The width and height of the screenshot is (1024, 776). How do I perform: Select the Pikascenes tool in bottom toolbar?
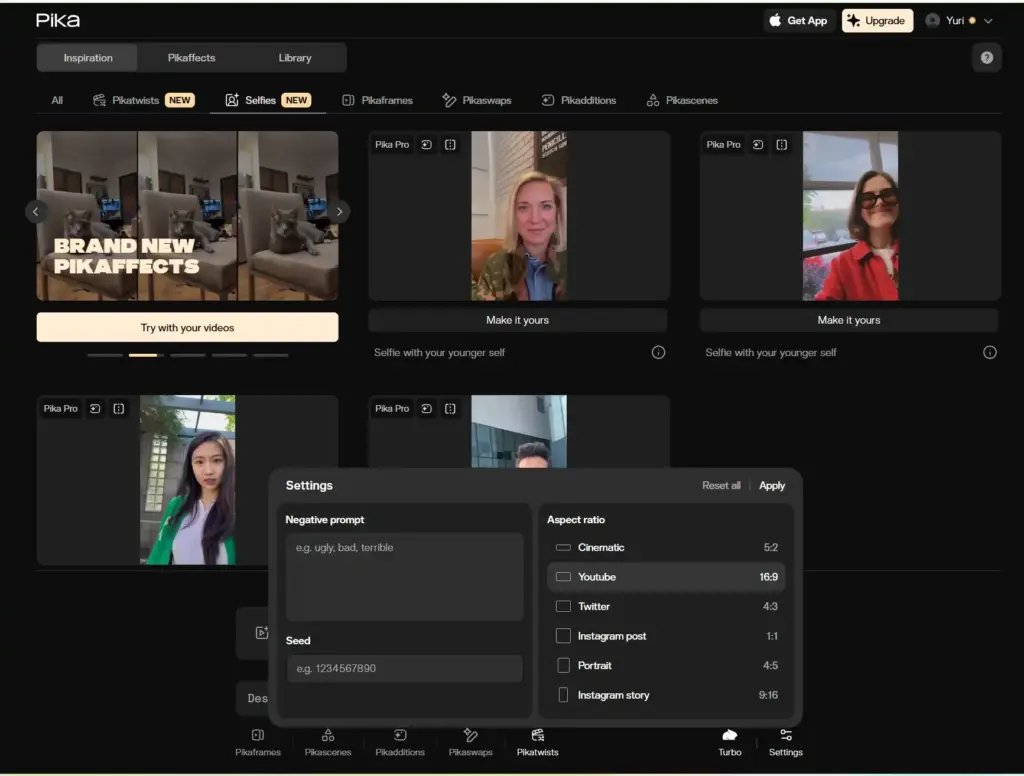point(328,735)
